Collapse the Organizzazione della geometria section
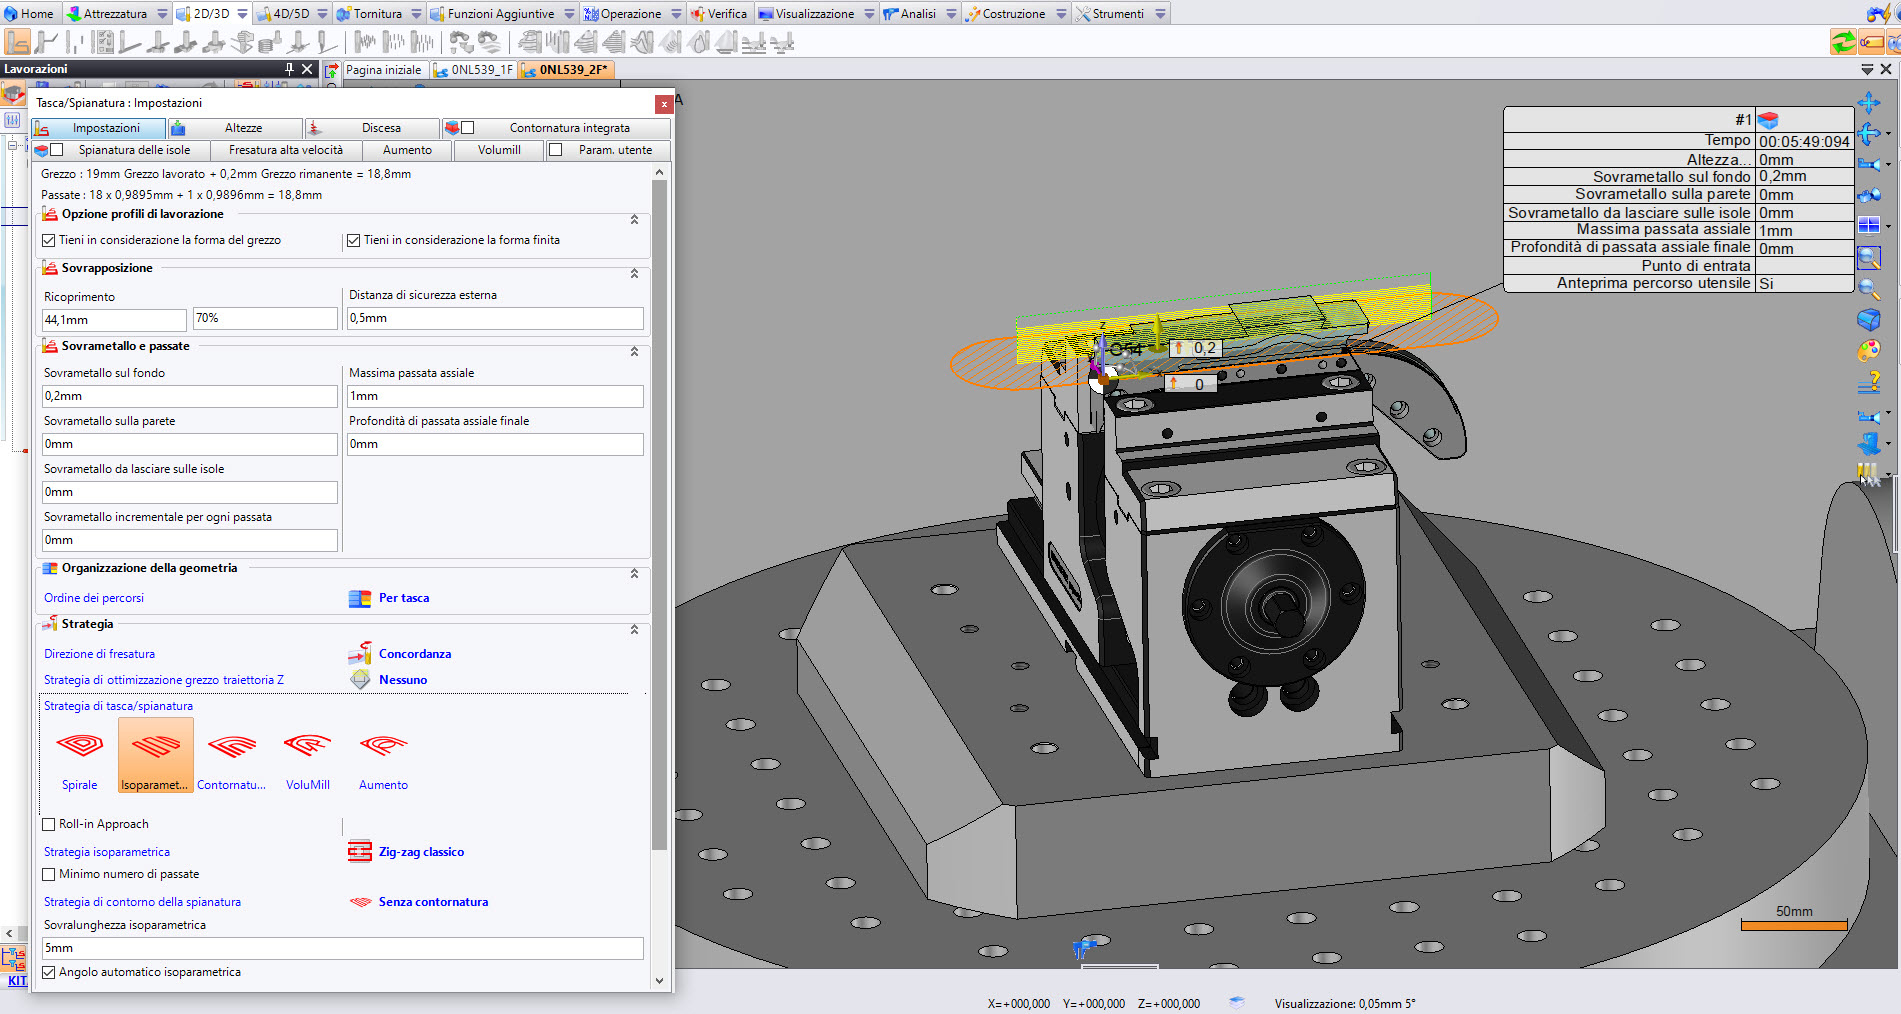Viewport: 1901px width, 1014px height. tap(634, 573)
